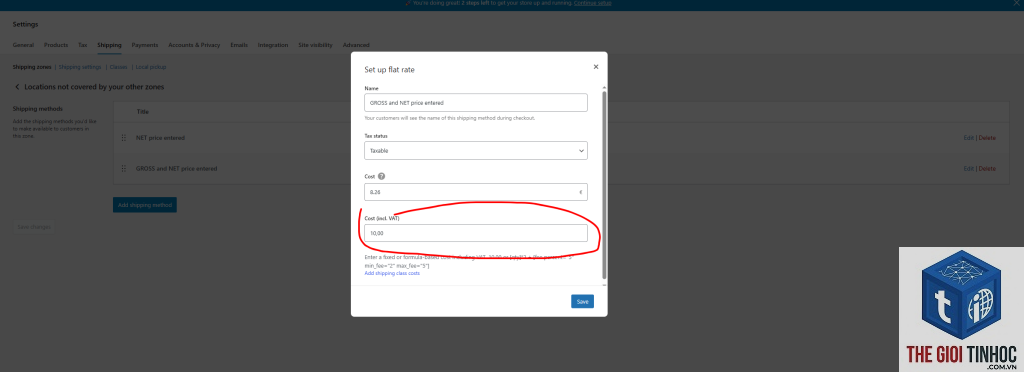Open the Accounts & Privacy tab
The height and width of the screenshot is (372, 1024).
point(194,45)
